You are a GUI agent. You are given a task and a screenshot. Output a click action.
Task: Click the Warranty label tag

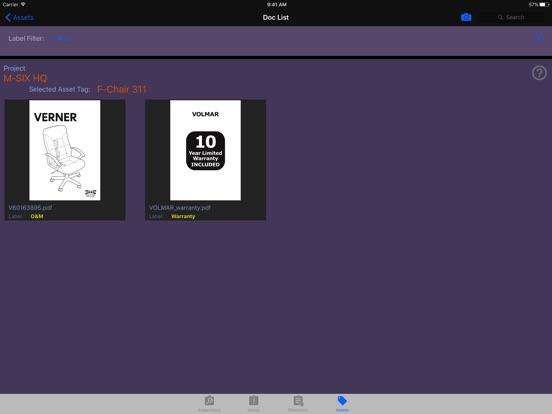tap(183, 216)
